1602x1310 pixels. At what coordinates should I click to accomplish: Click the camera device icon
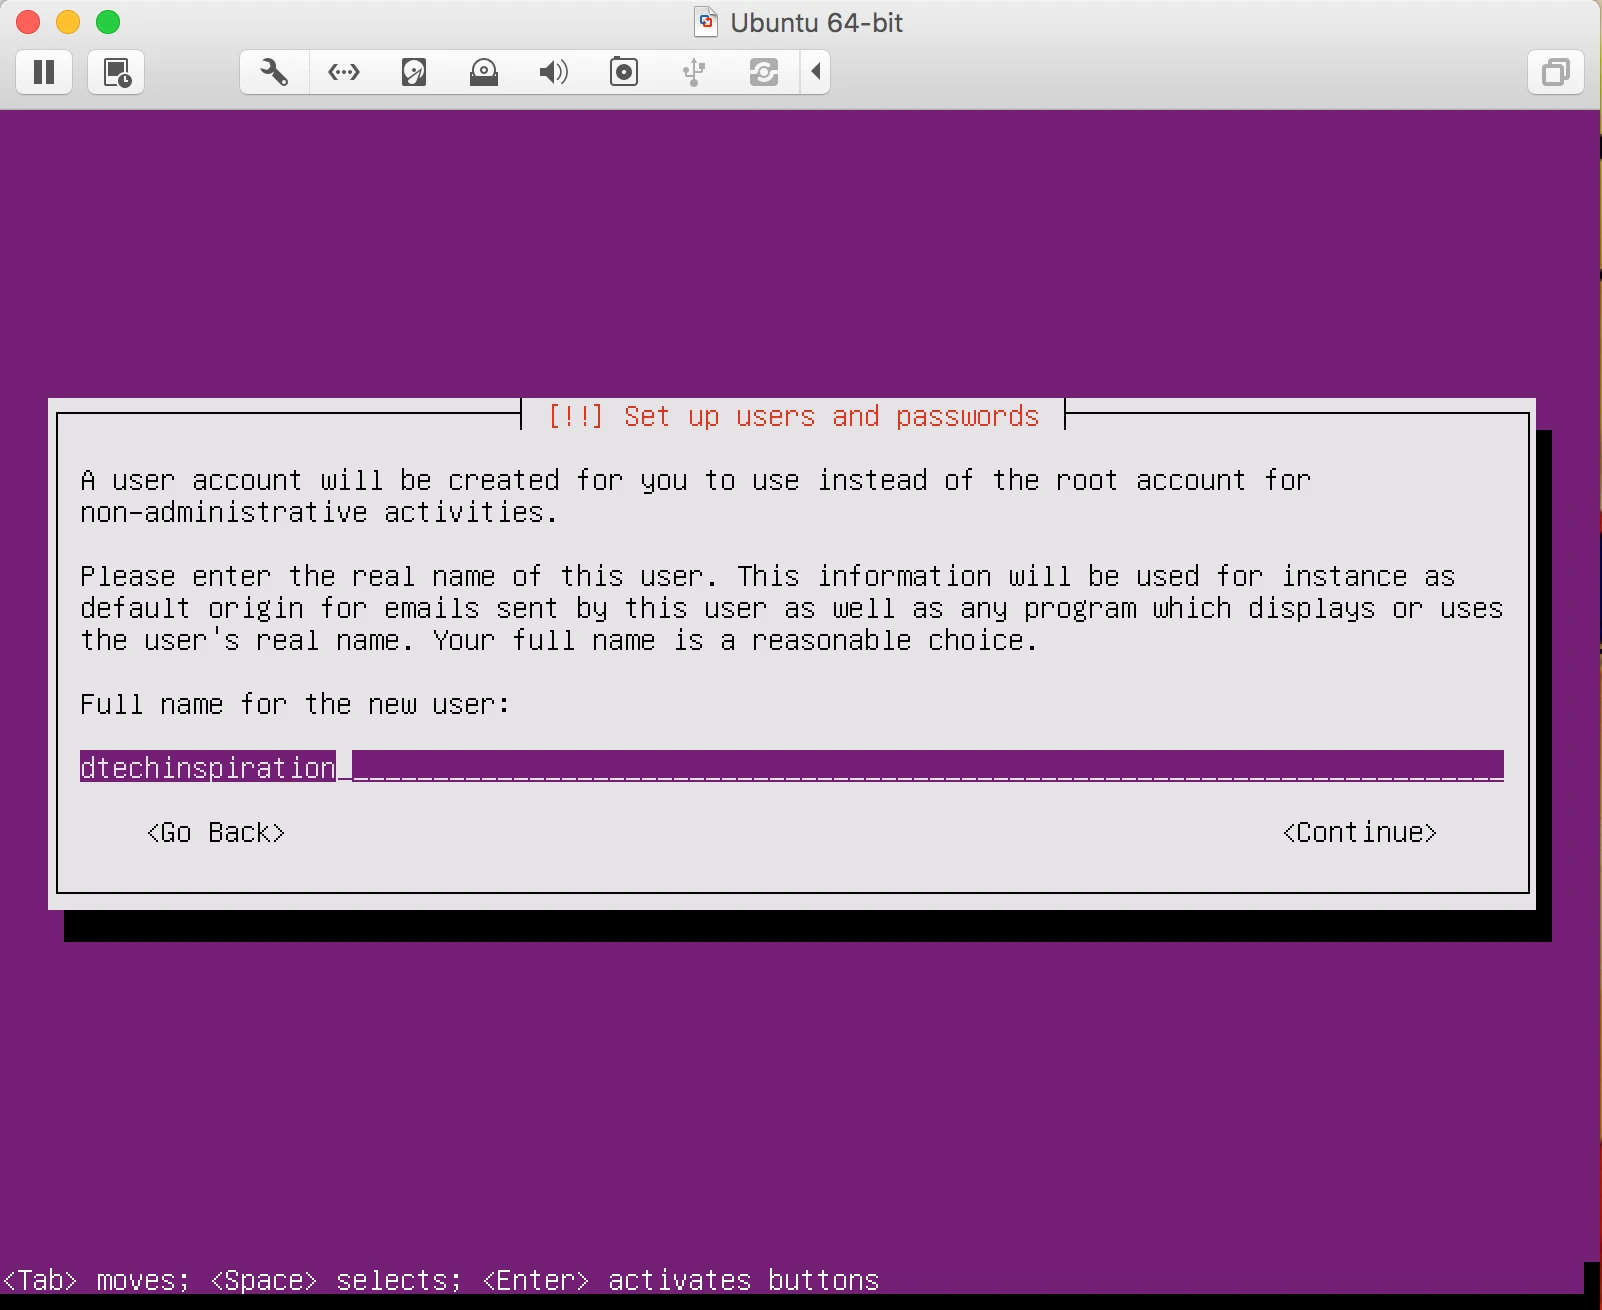[x=624, y=72]
